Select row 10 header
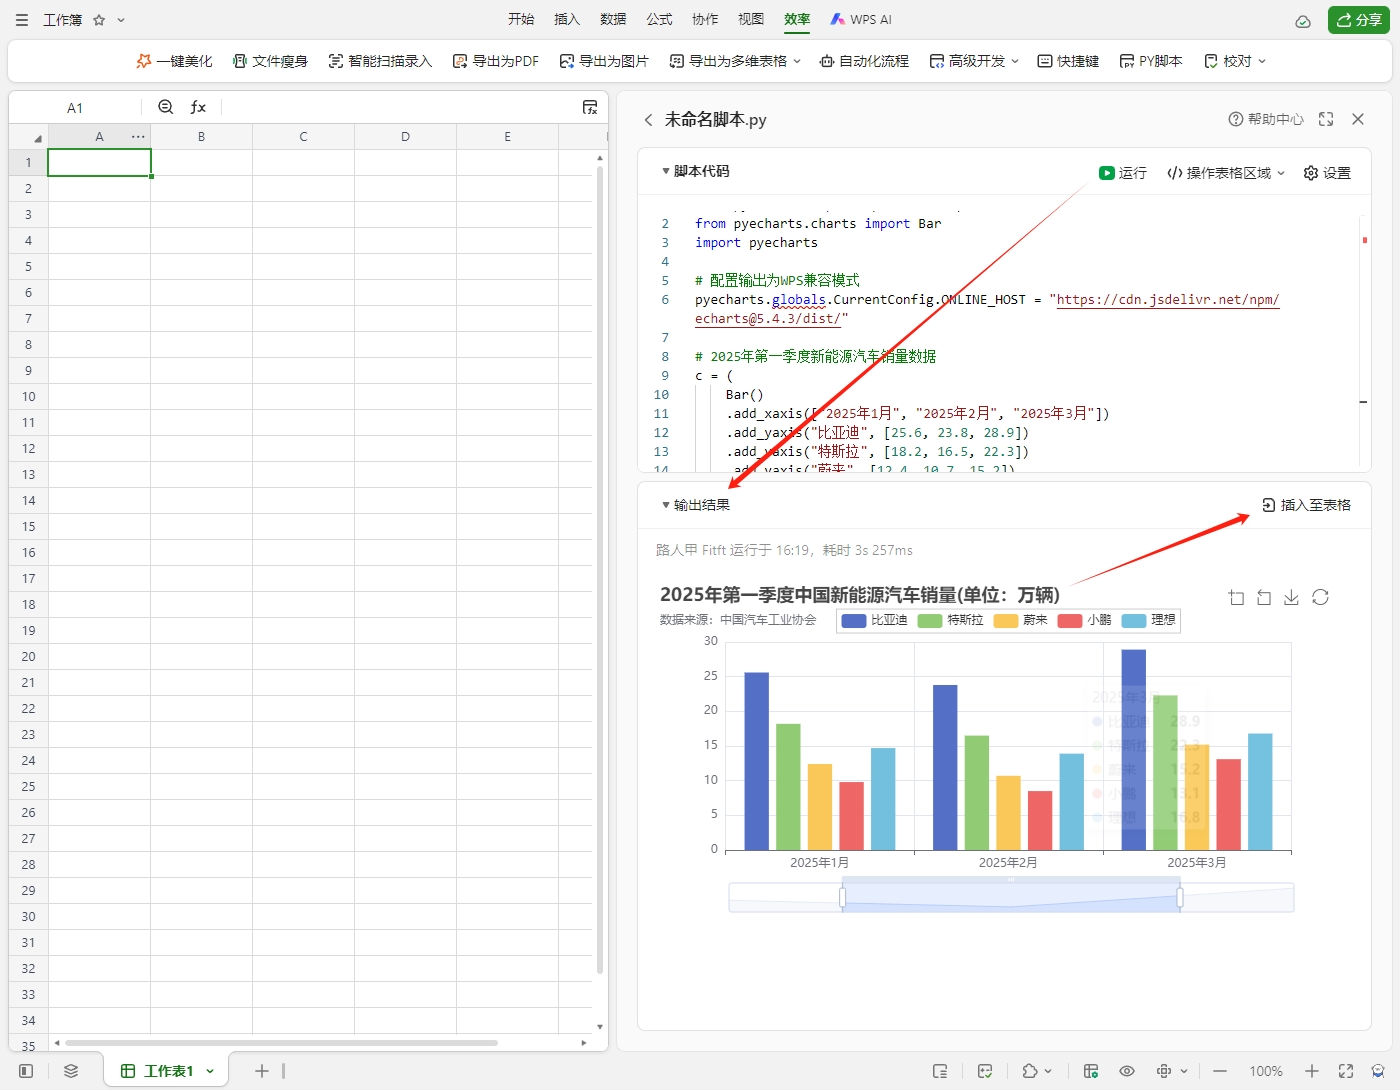The width and height of the screenshot is (1400, 1090). (28, 396)
